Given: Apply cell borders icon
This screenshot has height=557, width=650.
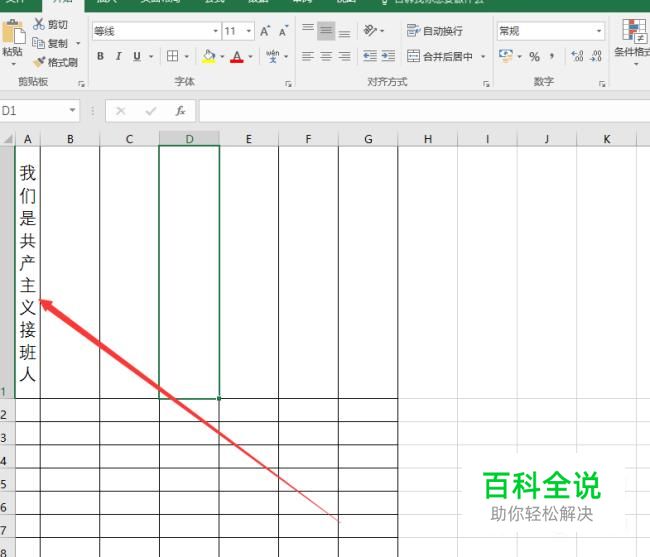Looking at the screenshot, I should (x=172, y=56).
